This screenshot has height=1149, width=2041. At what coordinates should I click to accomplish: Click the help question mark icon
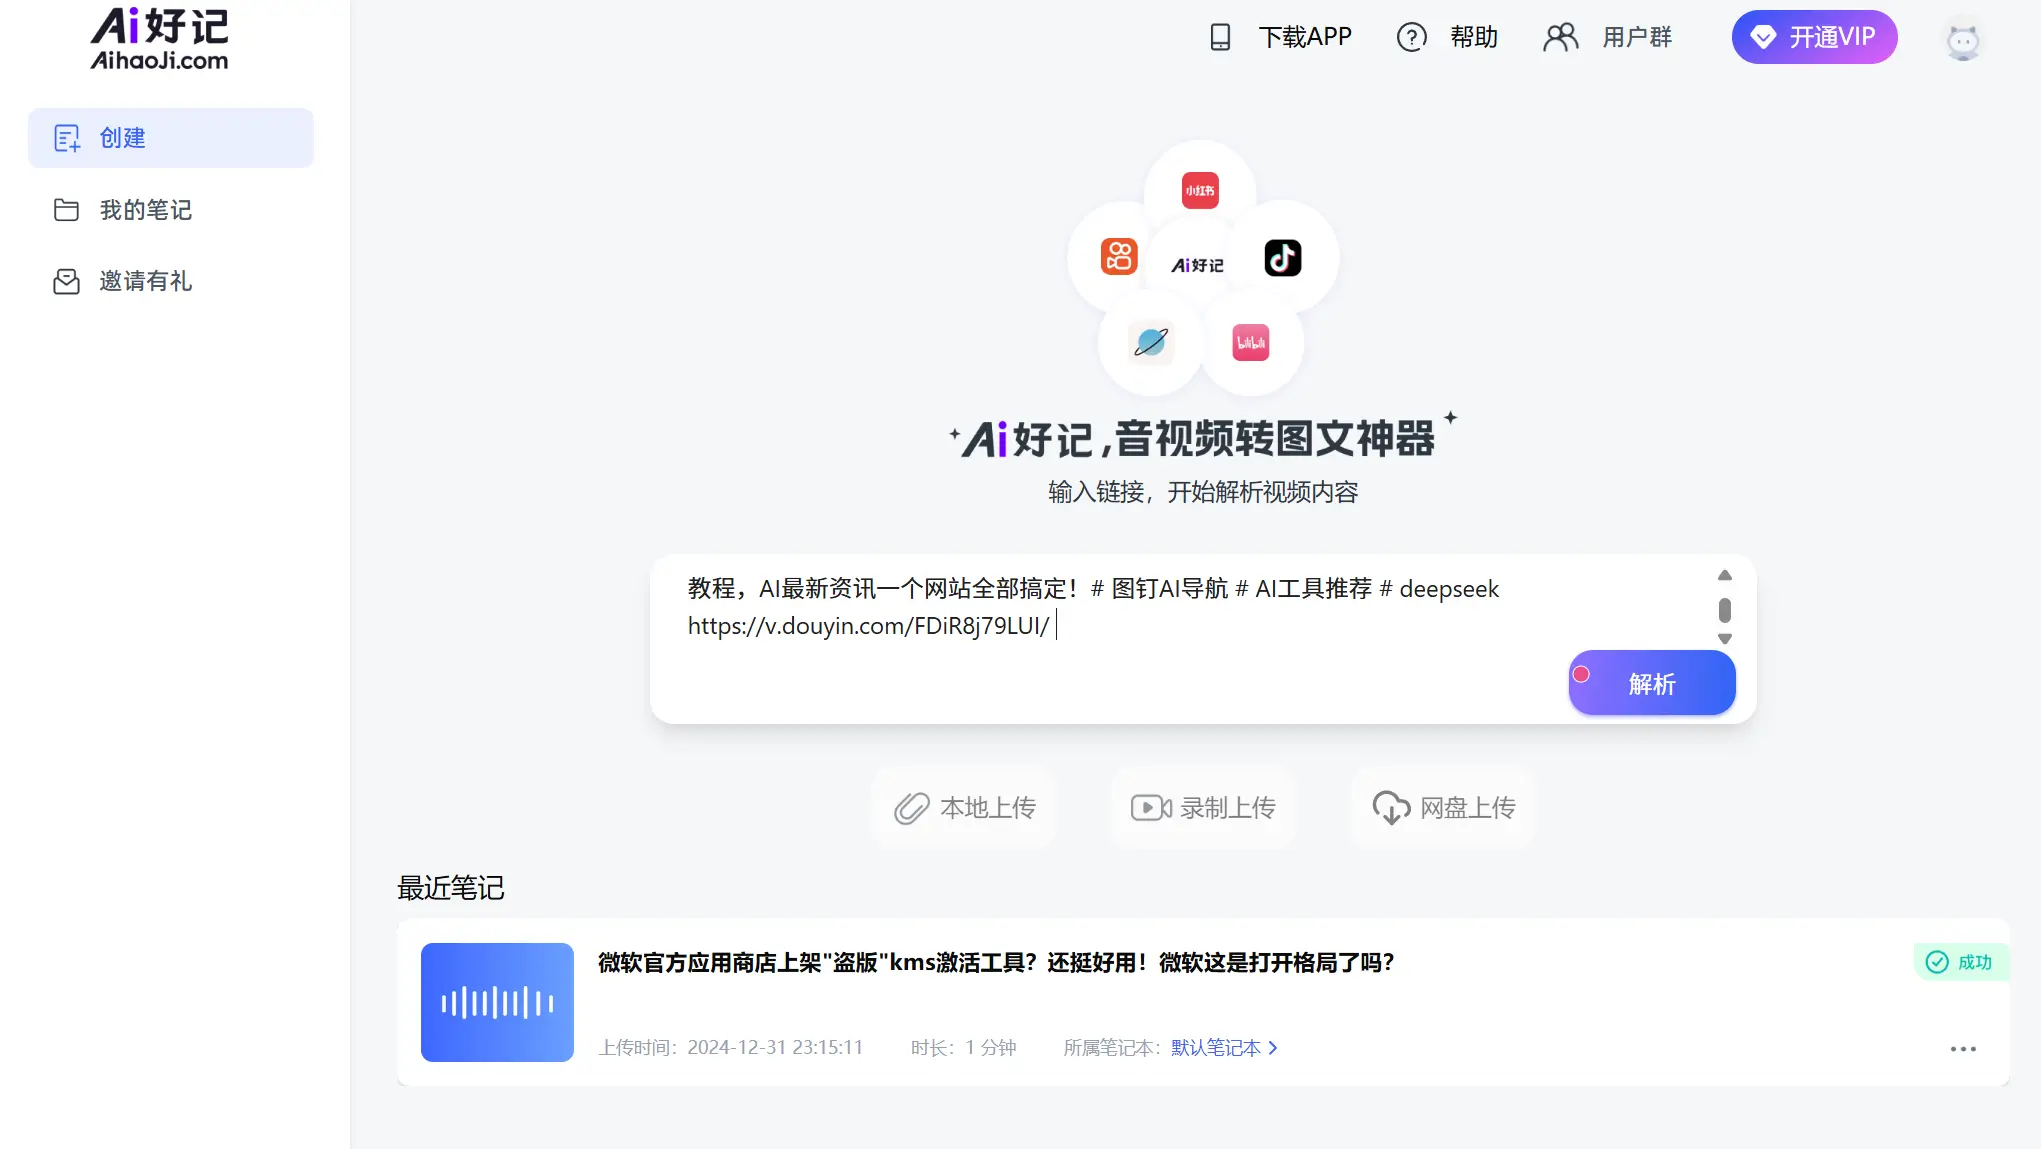coord(1411,37)
